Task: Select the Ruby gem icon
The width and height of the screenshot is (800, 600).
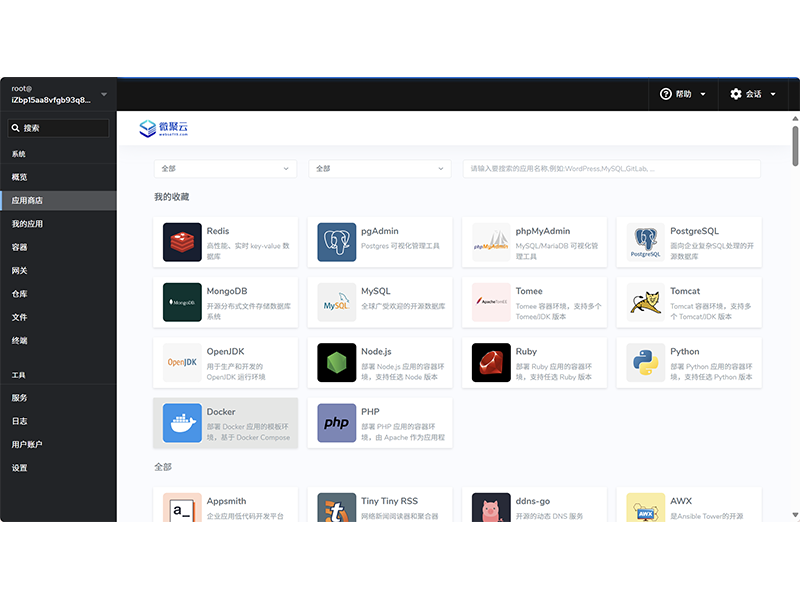Action: coord(491,362)
